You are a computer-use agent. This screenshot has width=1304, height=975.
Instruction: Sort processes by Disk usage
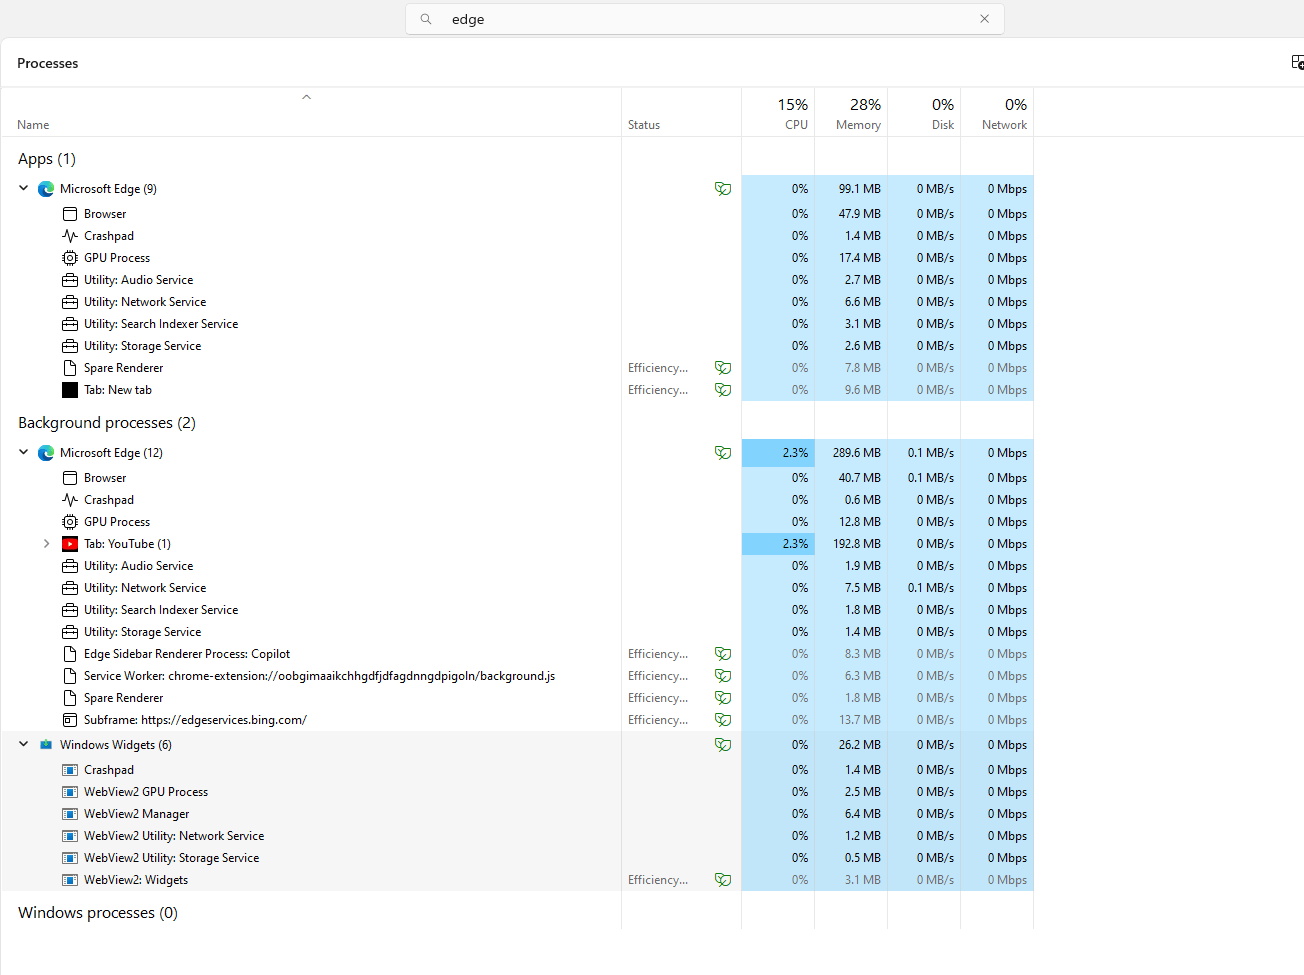pos(924,113)
